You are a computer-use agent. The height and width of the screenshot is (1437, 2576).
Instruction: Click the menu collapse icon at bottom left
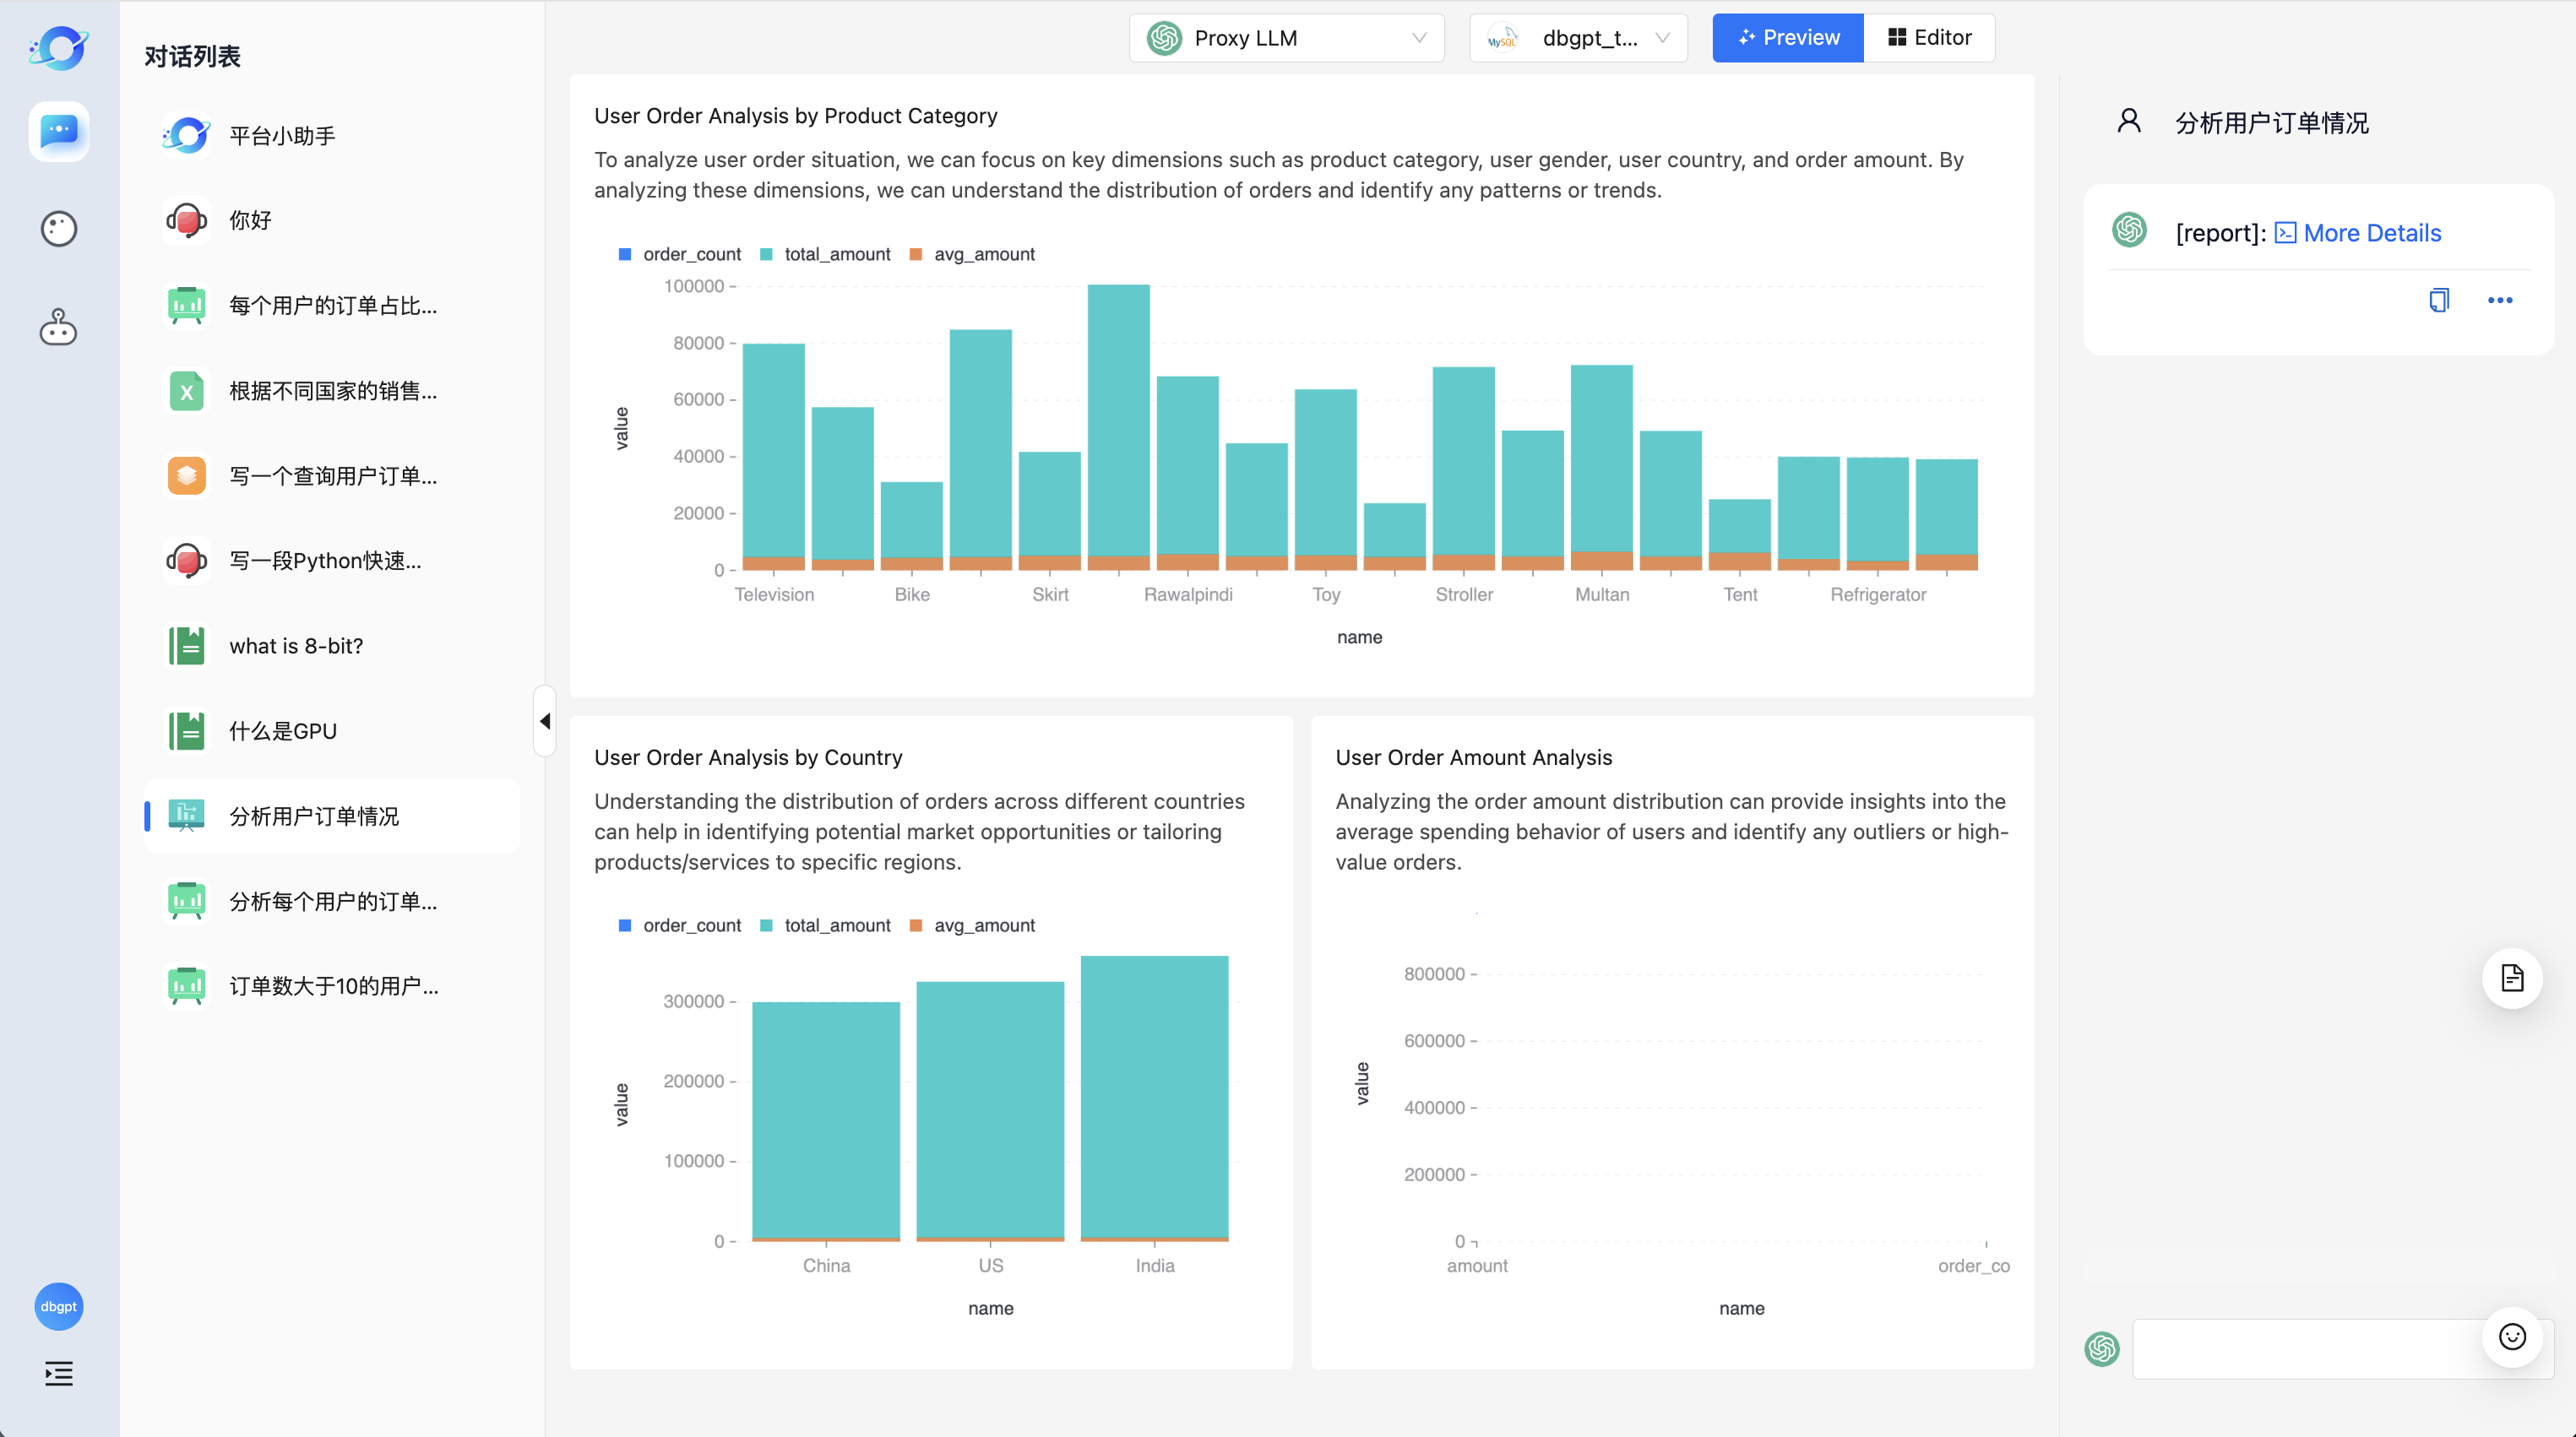[58, 1373]
